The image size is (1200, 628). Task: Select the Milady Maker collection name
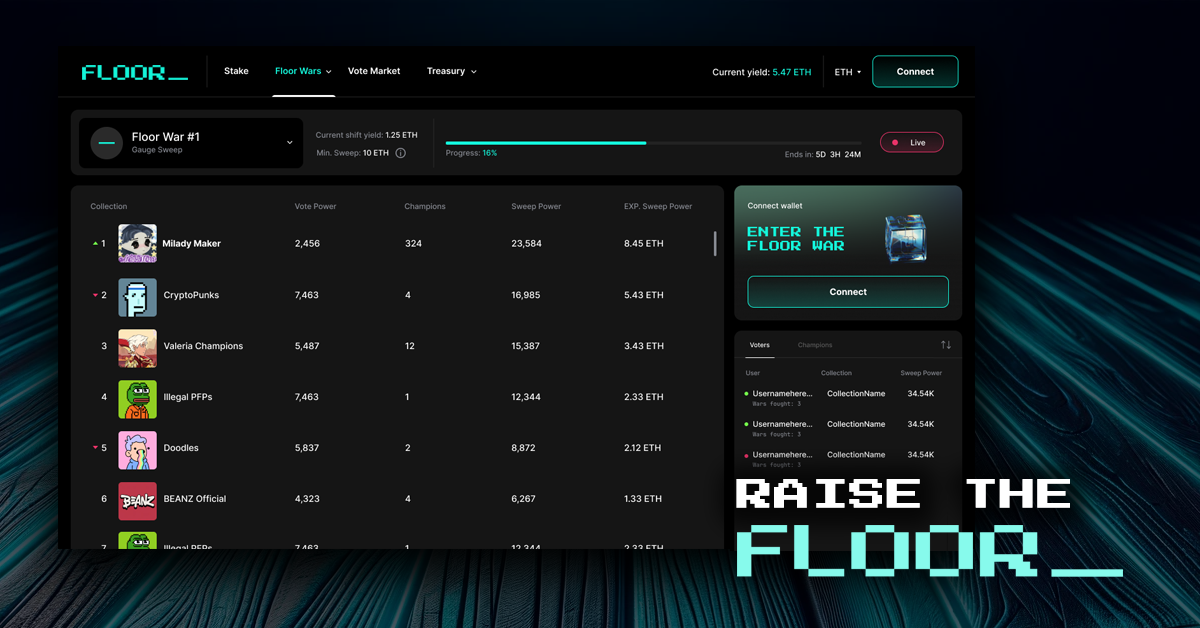pyautogui.click(x=192, y=244)
